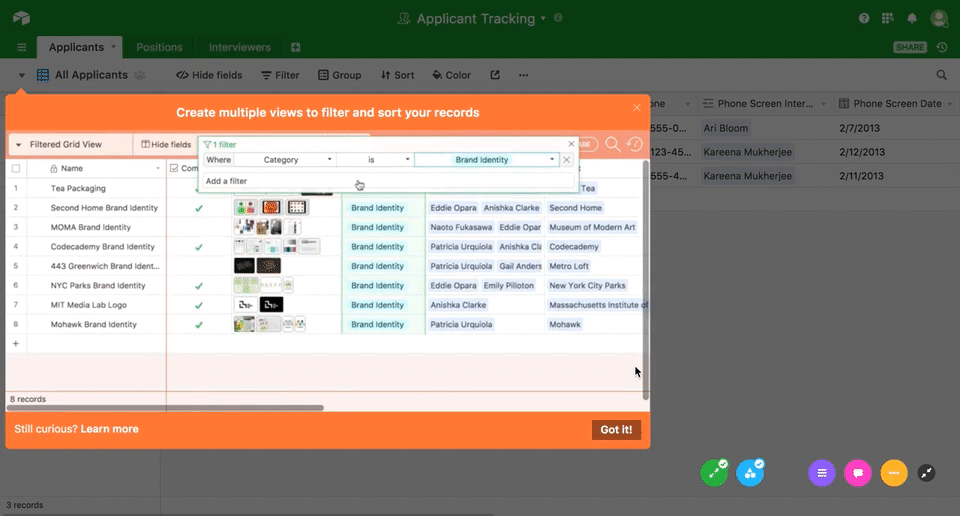
Task: Click the preview vertical scrollbar
Action: (645, 280)
